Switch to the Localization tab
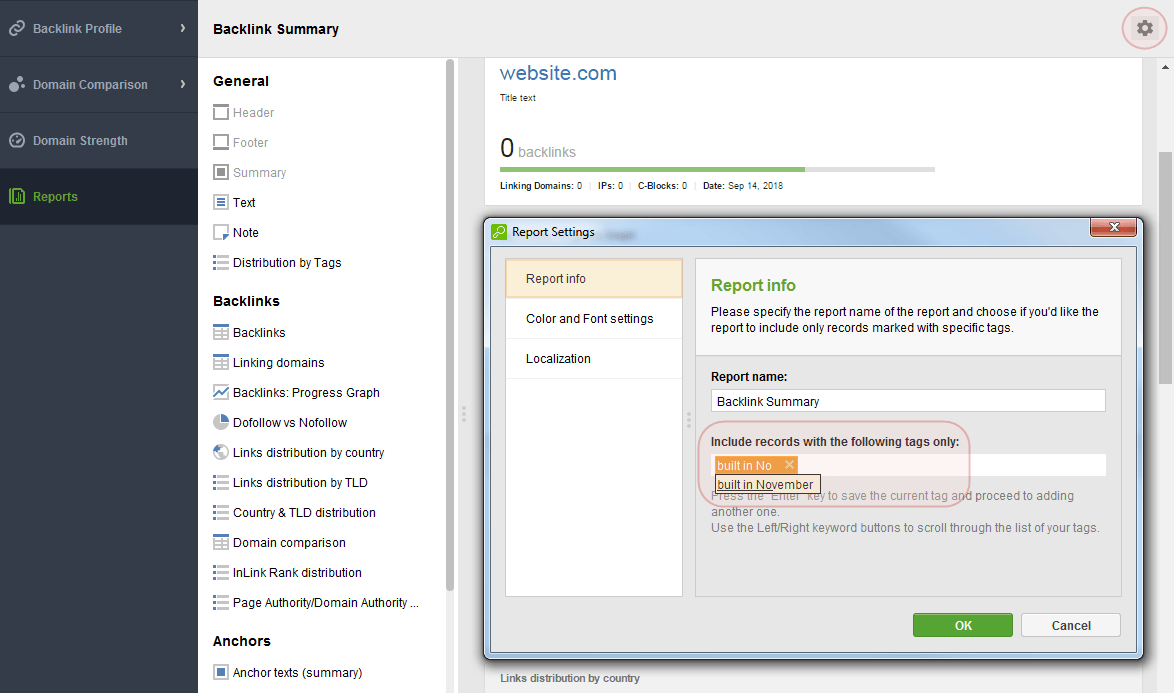1174x693 pixels. 558,359
